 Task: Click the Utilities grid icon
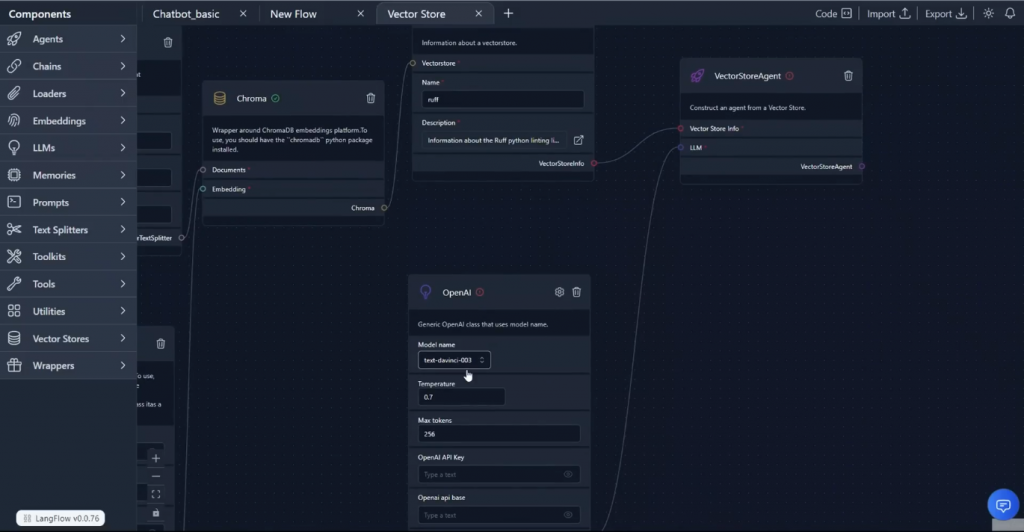coord(14,311)
